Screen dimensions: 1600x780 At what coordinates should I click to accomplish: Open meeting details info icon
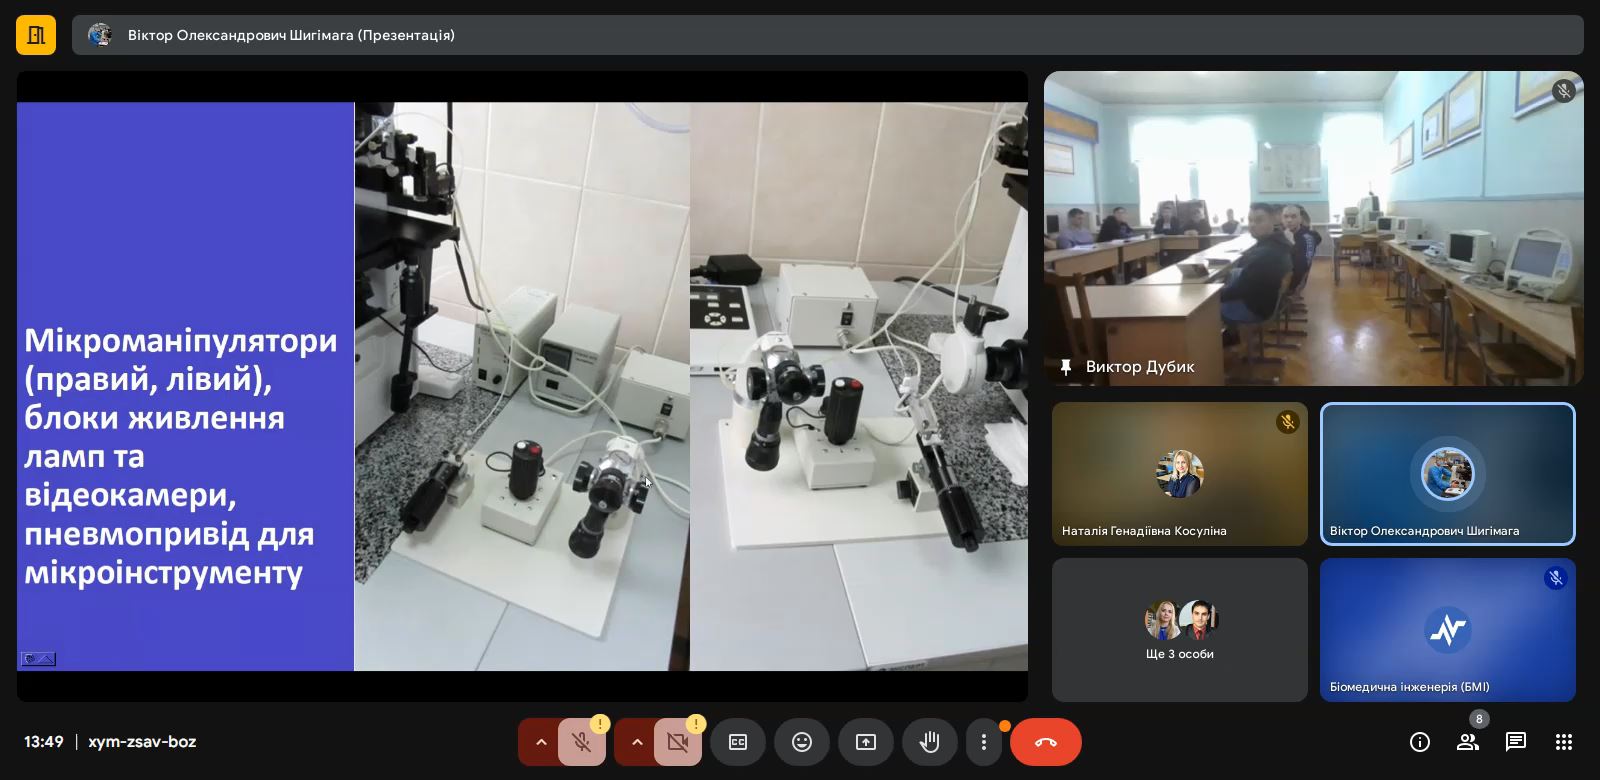click(1420, 742)
